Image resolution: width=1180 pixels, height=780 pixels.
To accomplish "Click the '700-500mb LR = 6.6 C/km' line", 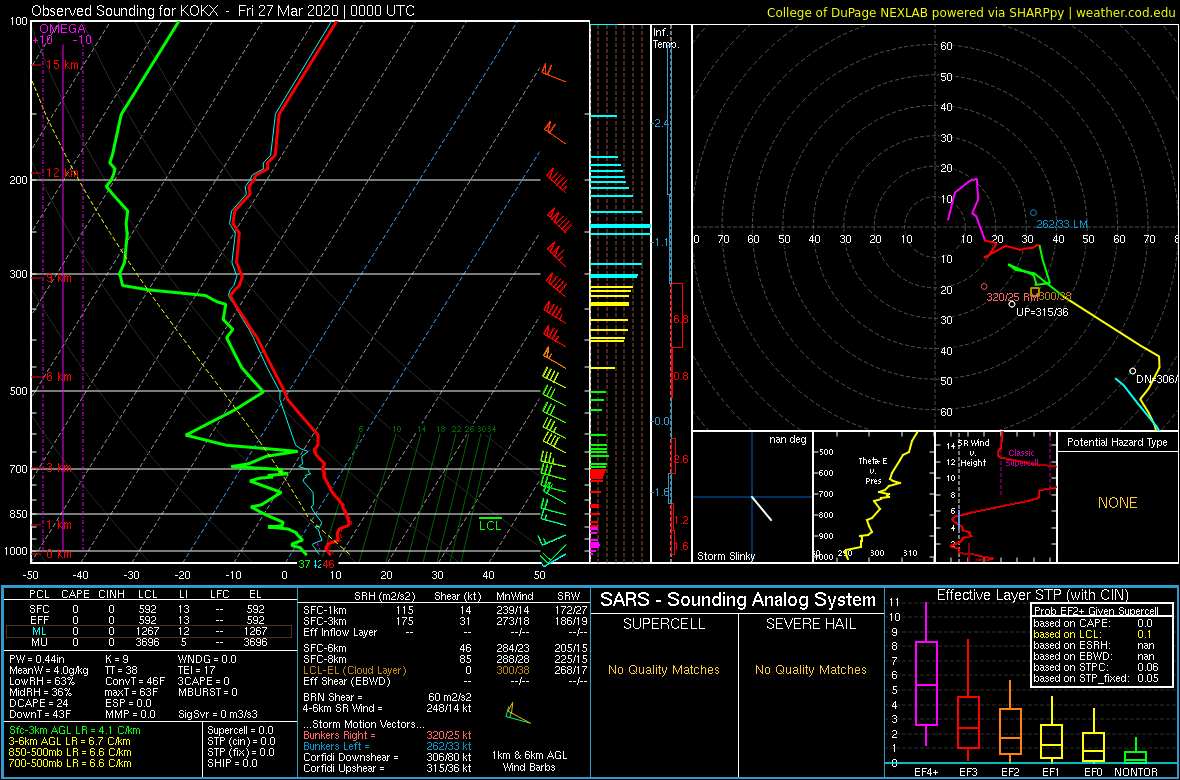I will tap(70, 763).
